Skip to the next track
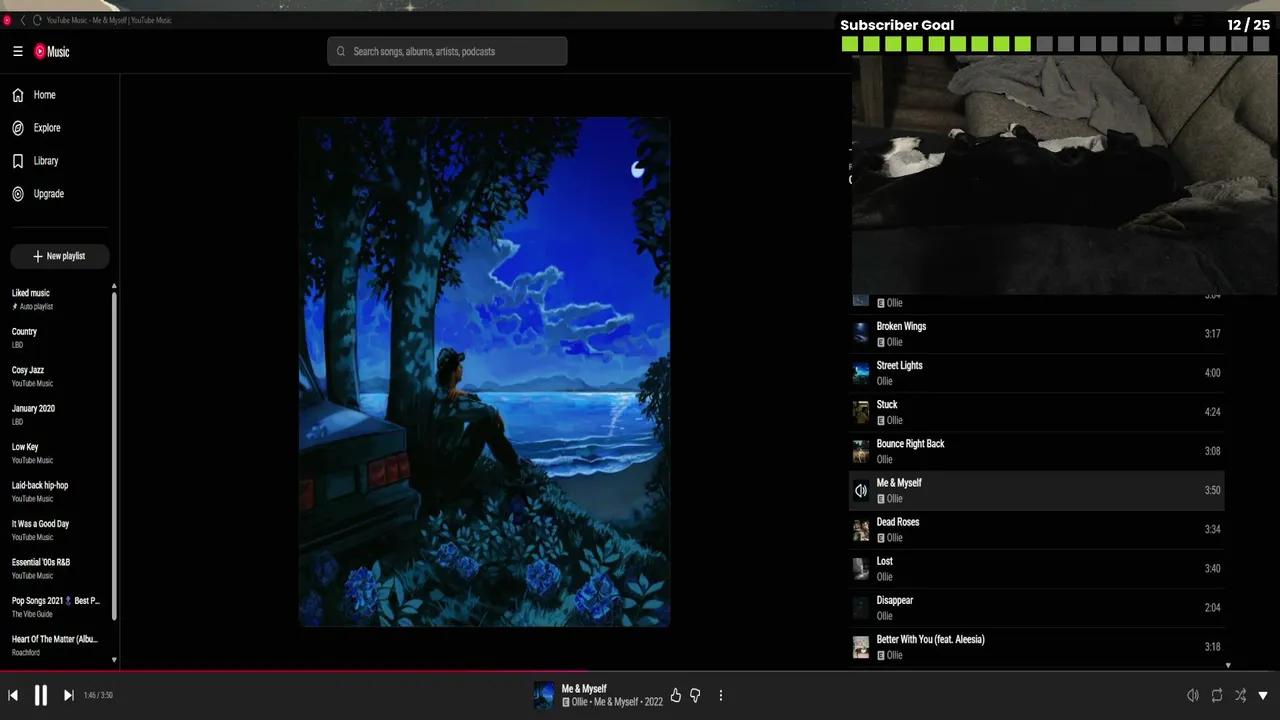This screenshot has width=1280, height=720. click(x=68, y=695)
